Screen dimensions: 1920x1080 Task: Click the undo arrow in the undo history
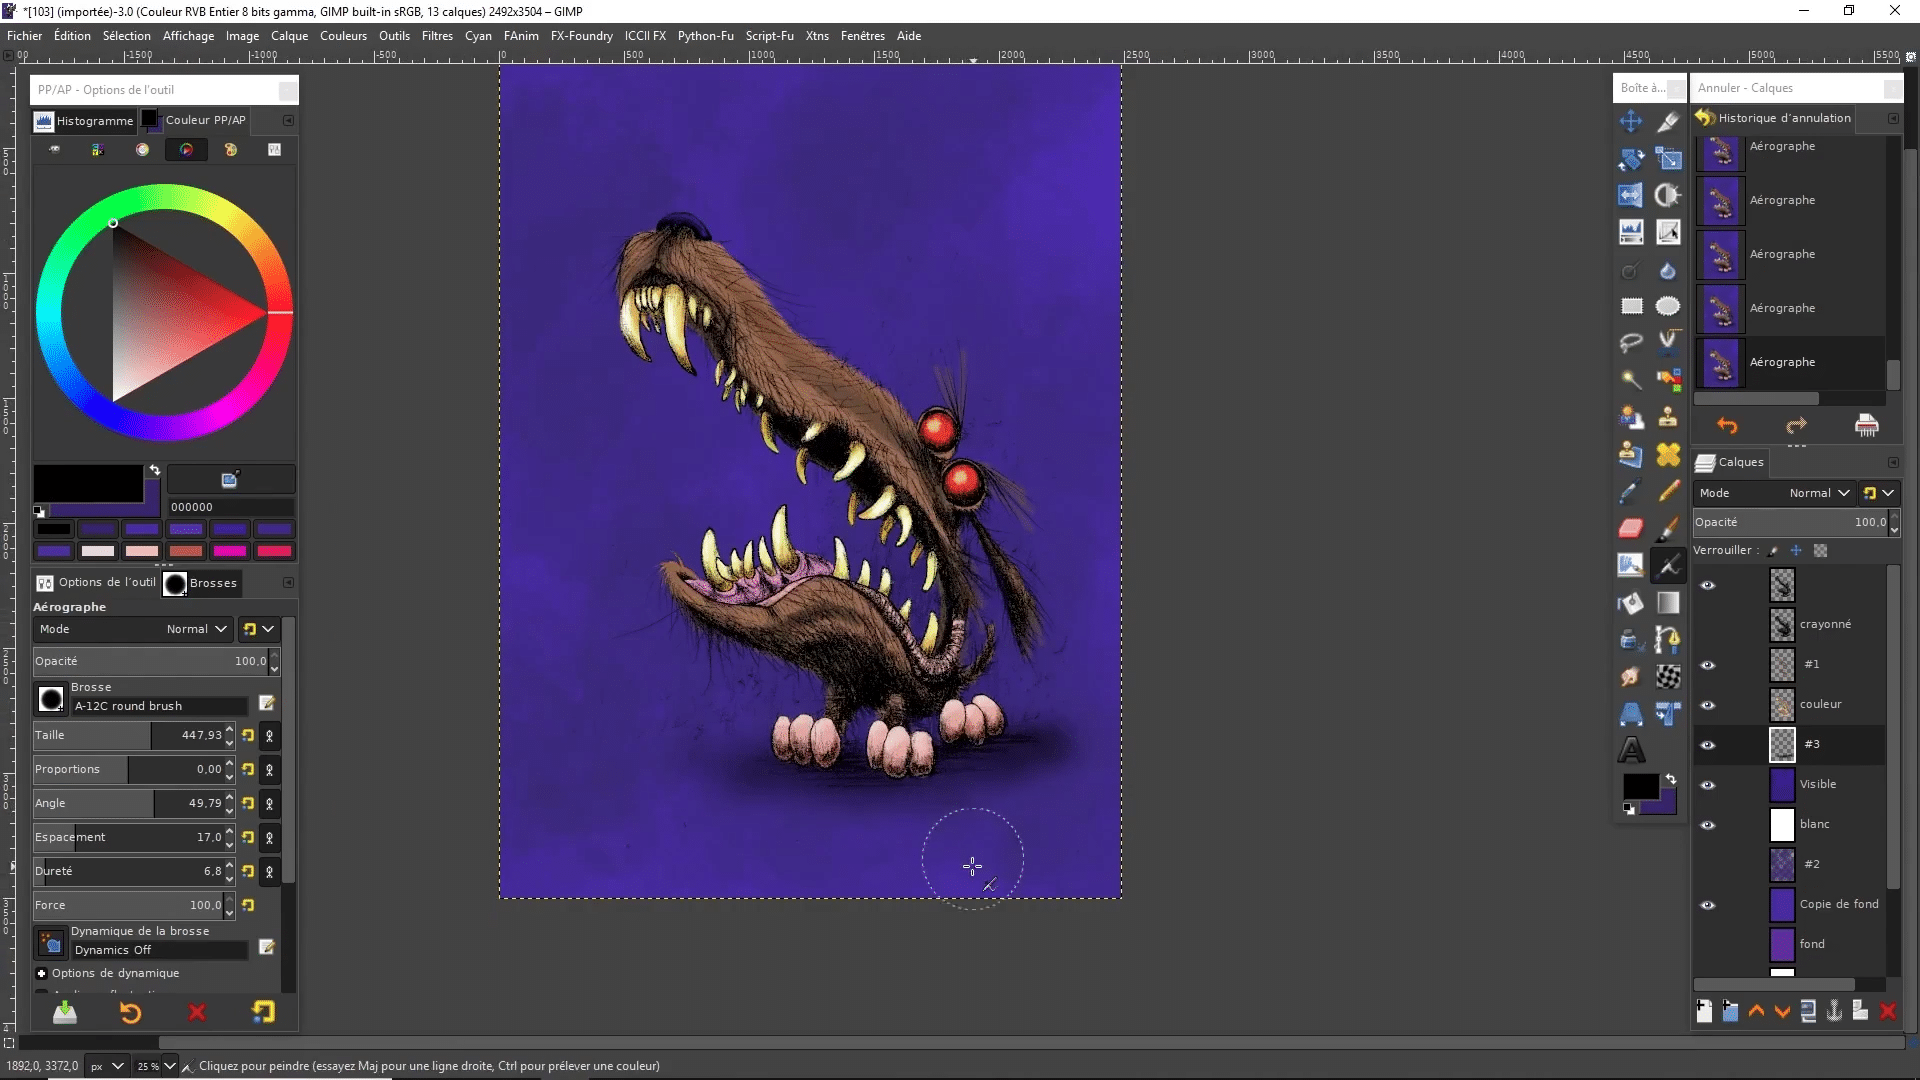point(1727,426)
